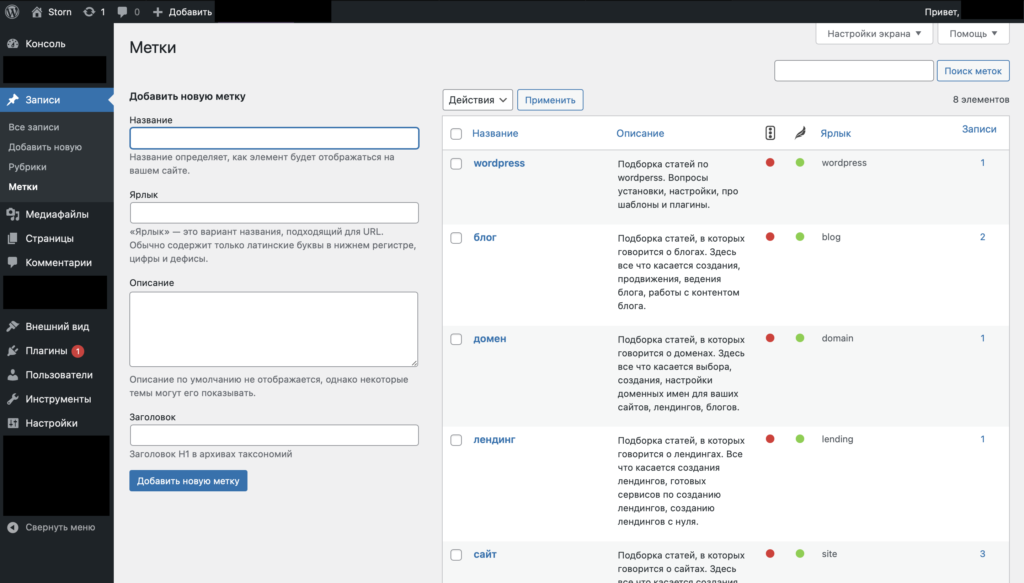1024x583 pixels.
Task: Open the comments bubble in admin bar
Action: 122,12
